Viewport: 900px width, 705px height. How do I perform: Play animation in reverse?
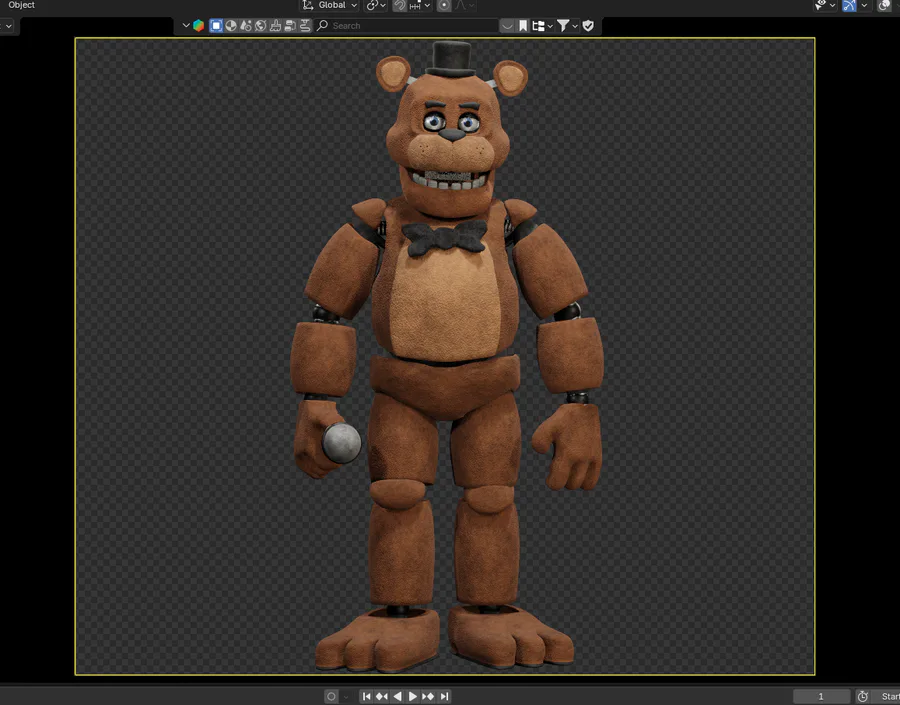click(397, 696)
